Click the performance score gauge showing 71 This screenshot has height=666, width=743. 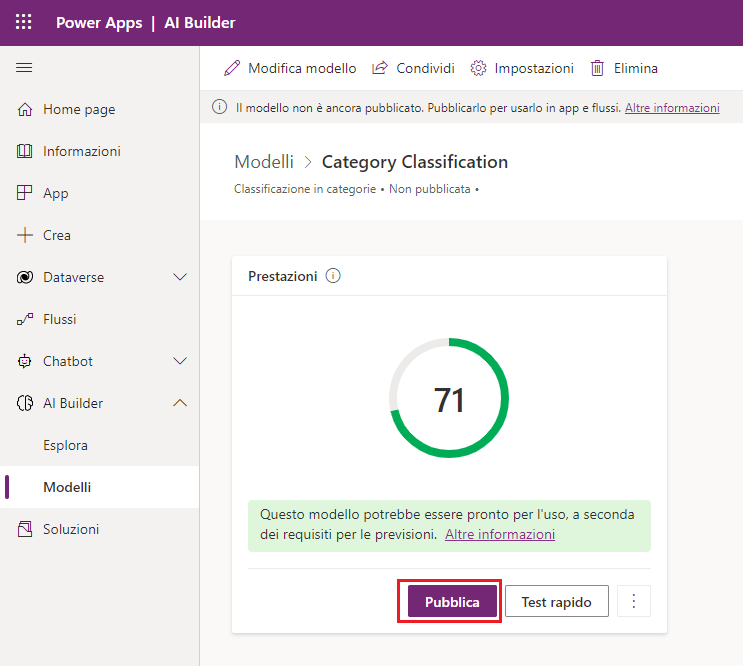[449, 398]
